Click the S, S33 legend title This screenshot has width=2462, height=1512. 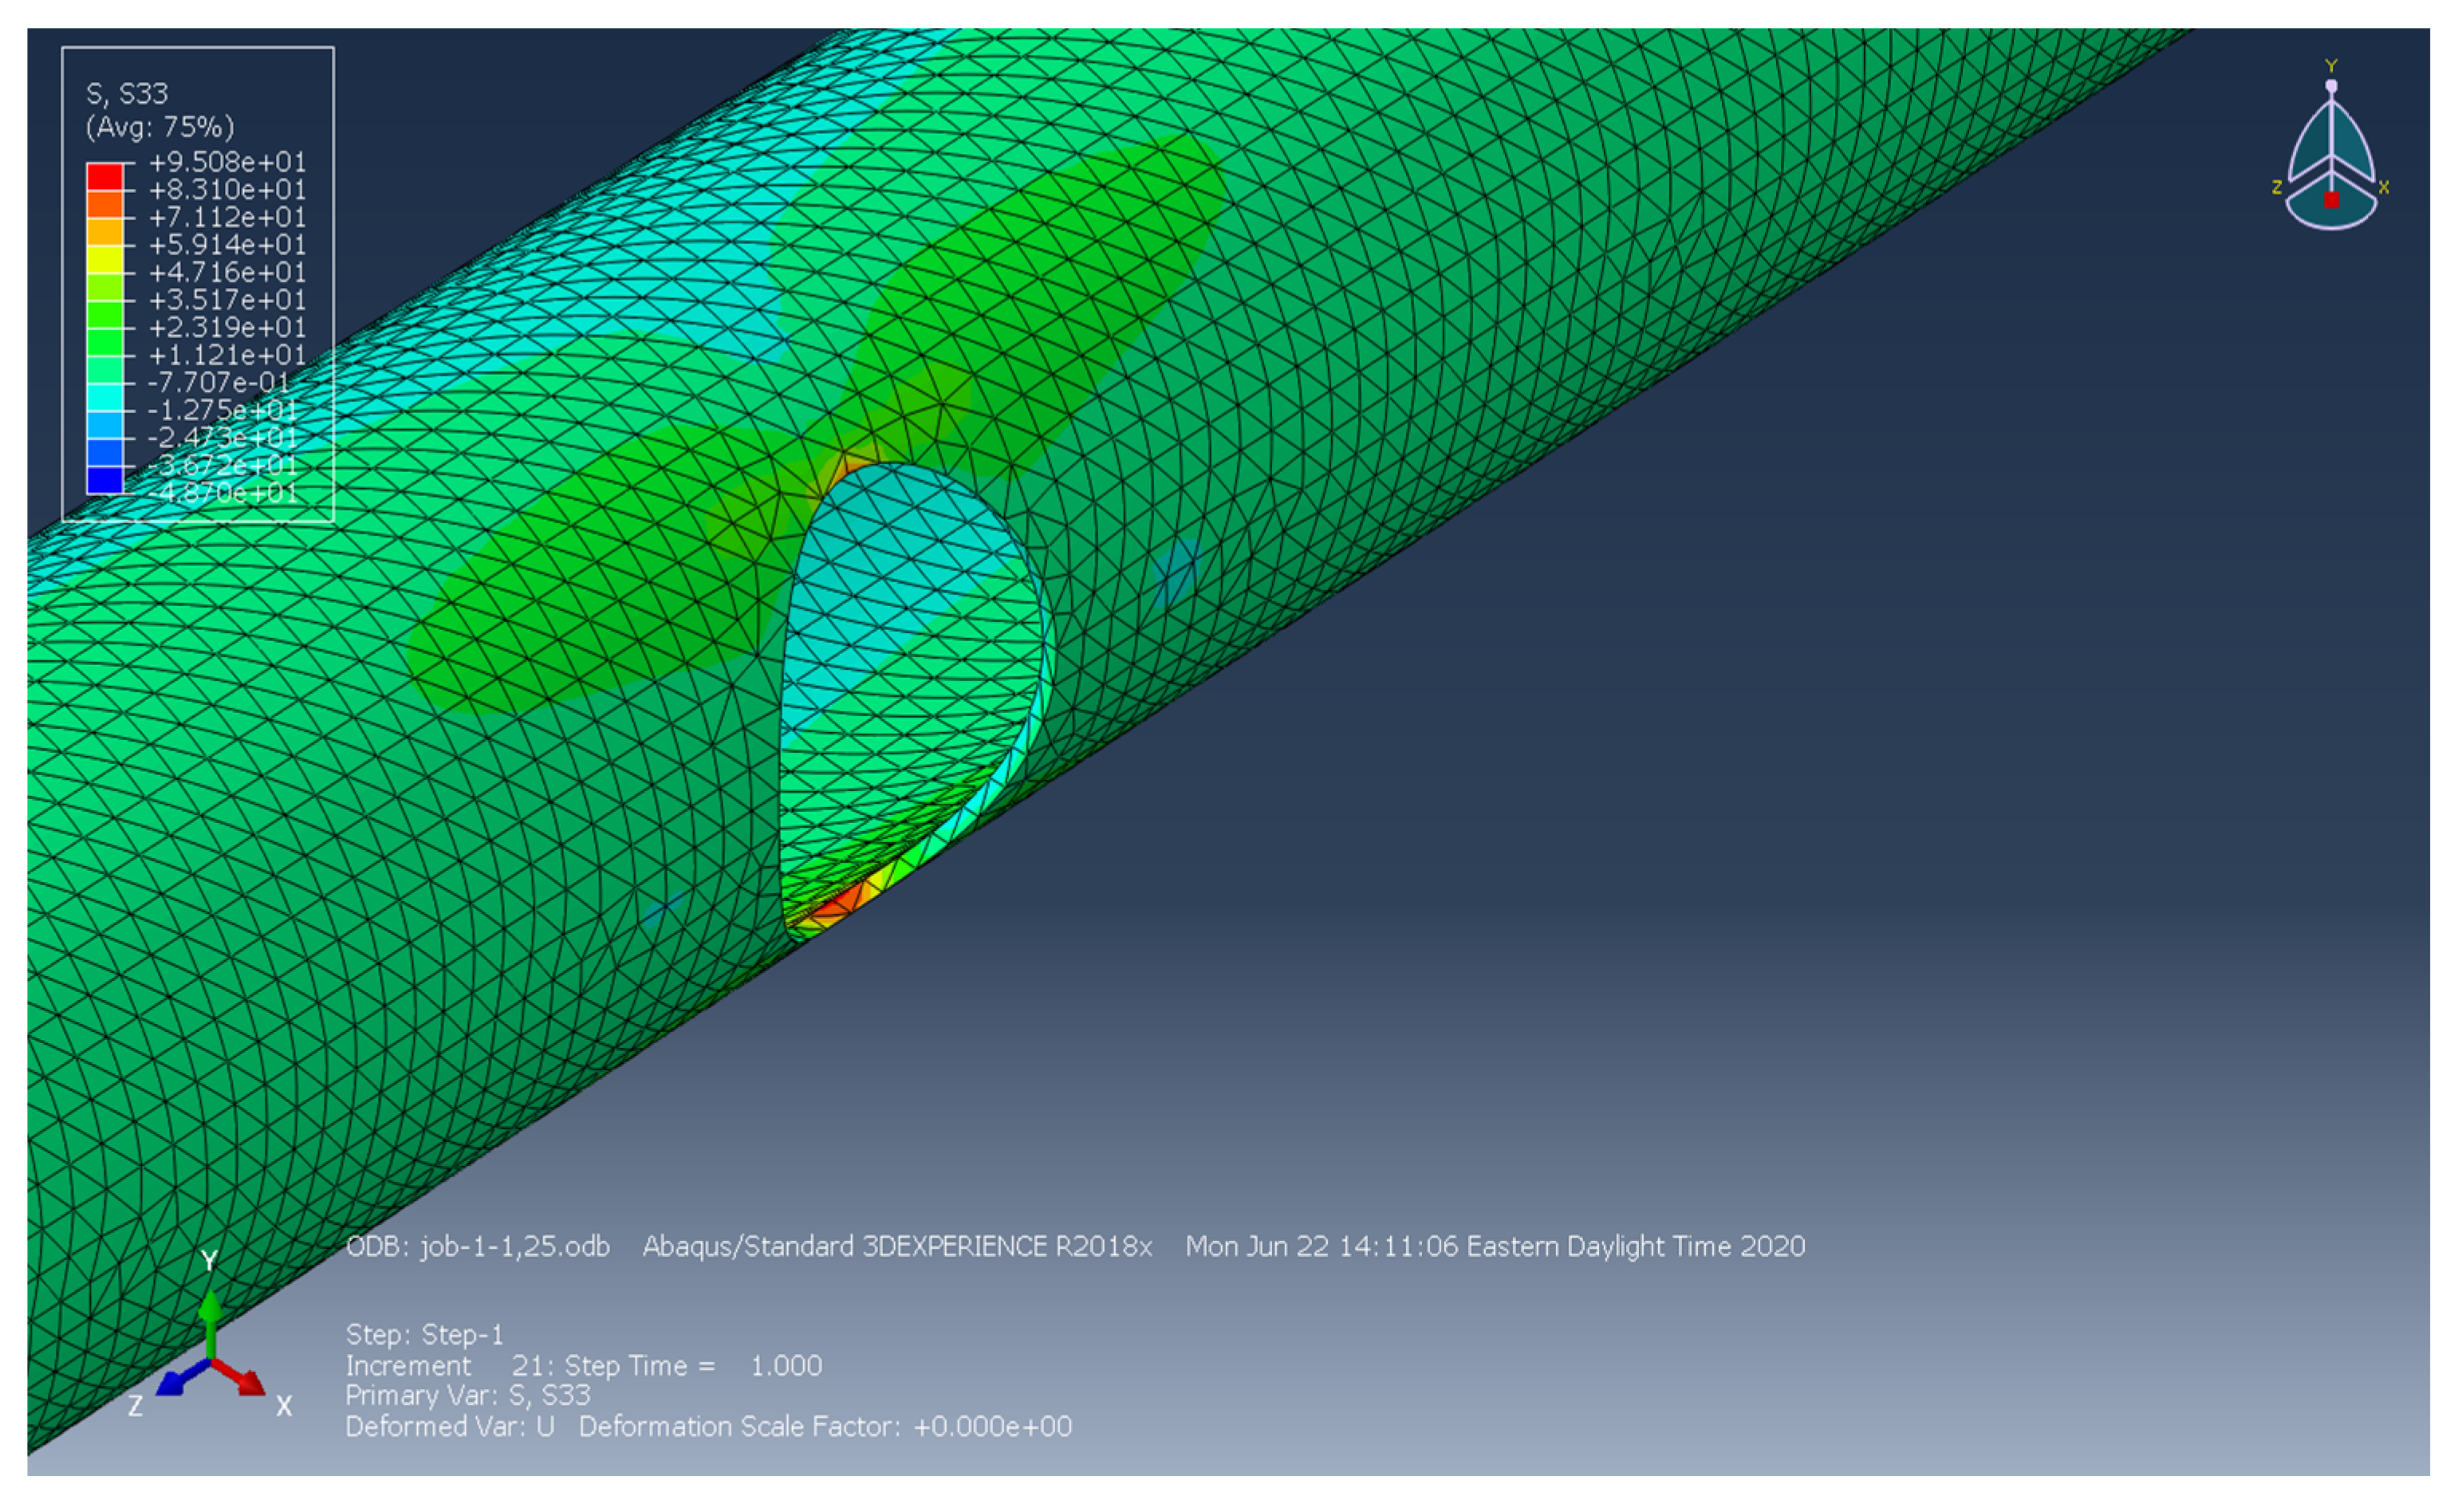point(127,94)
